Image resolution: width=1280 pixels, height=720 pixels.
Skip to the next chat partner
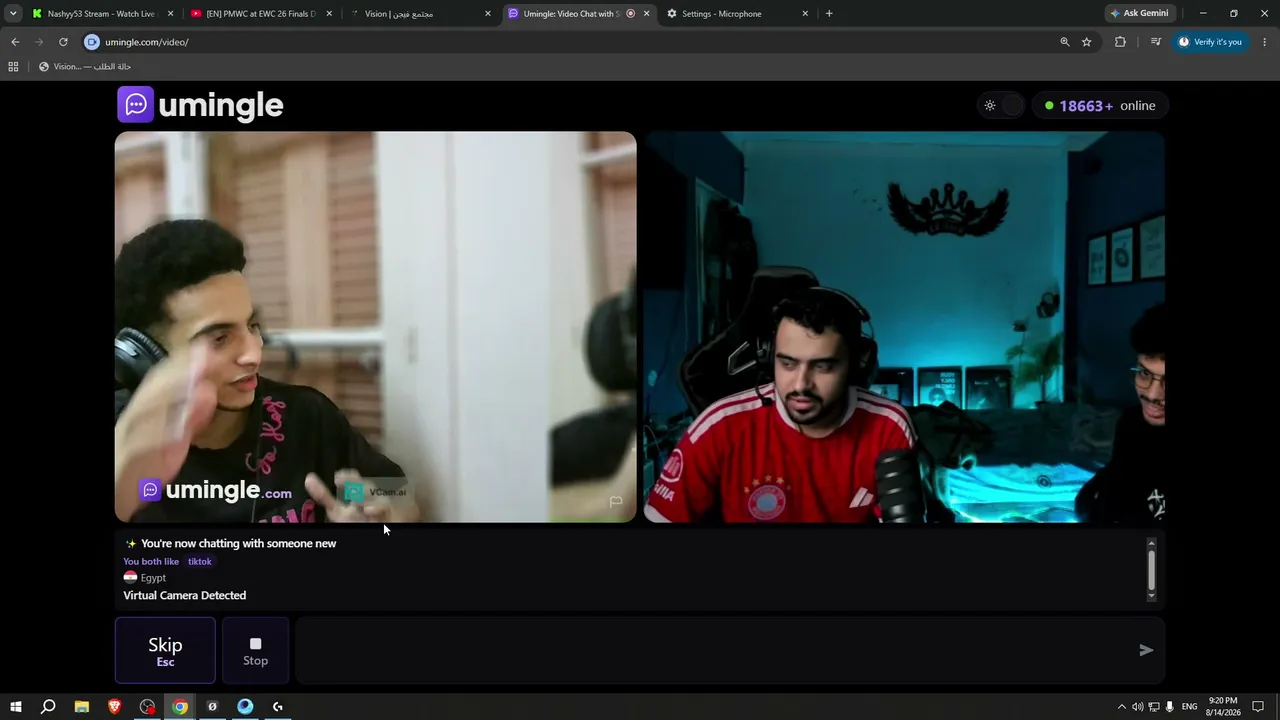165,650
